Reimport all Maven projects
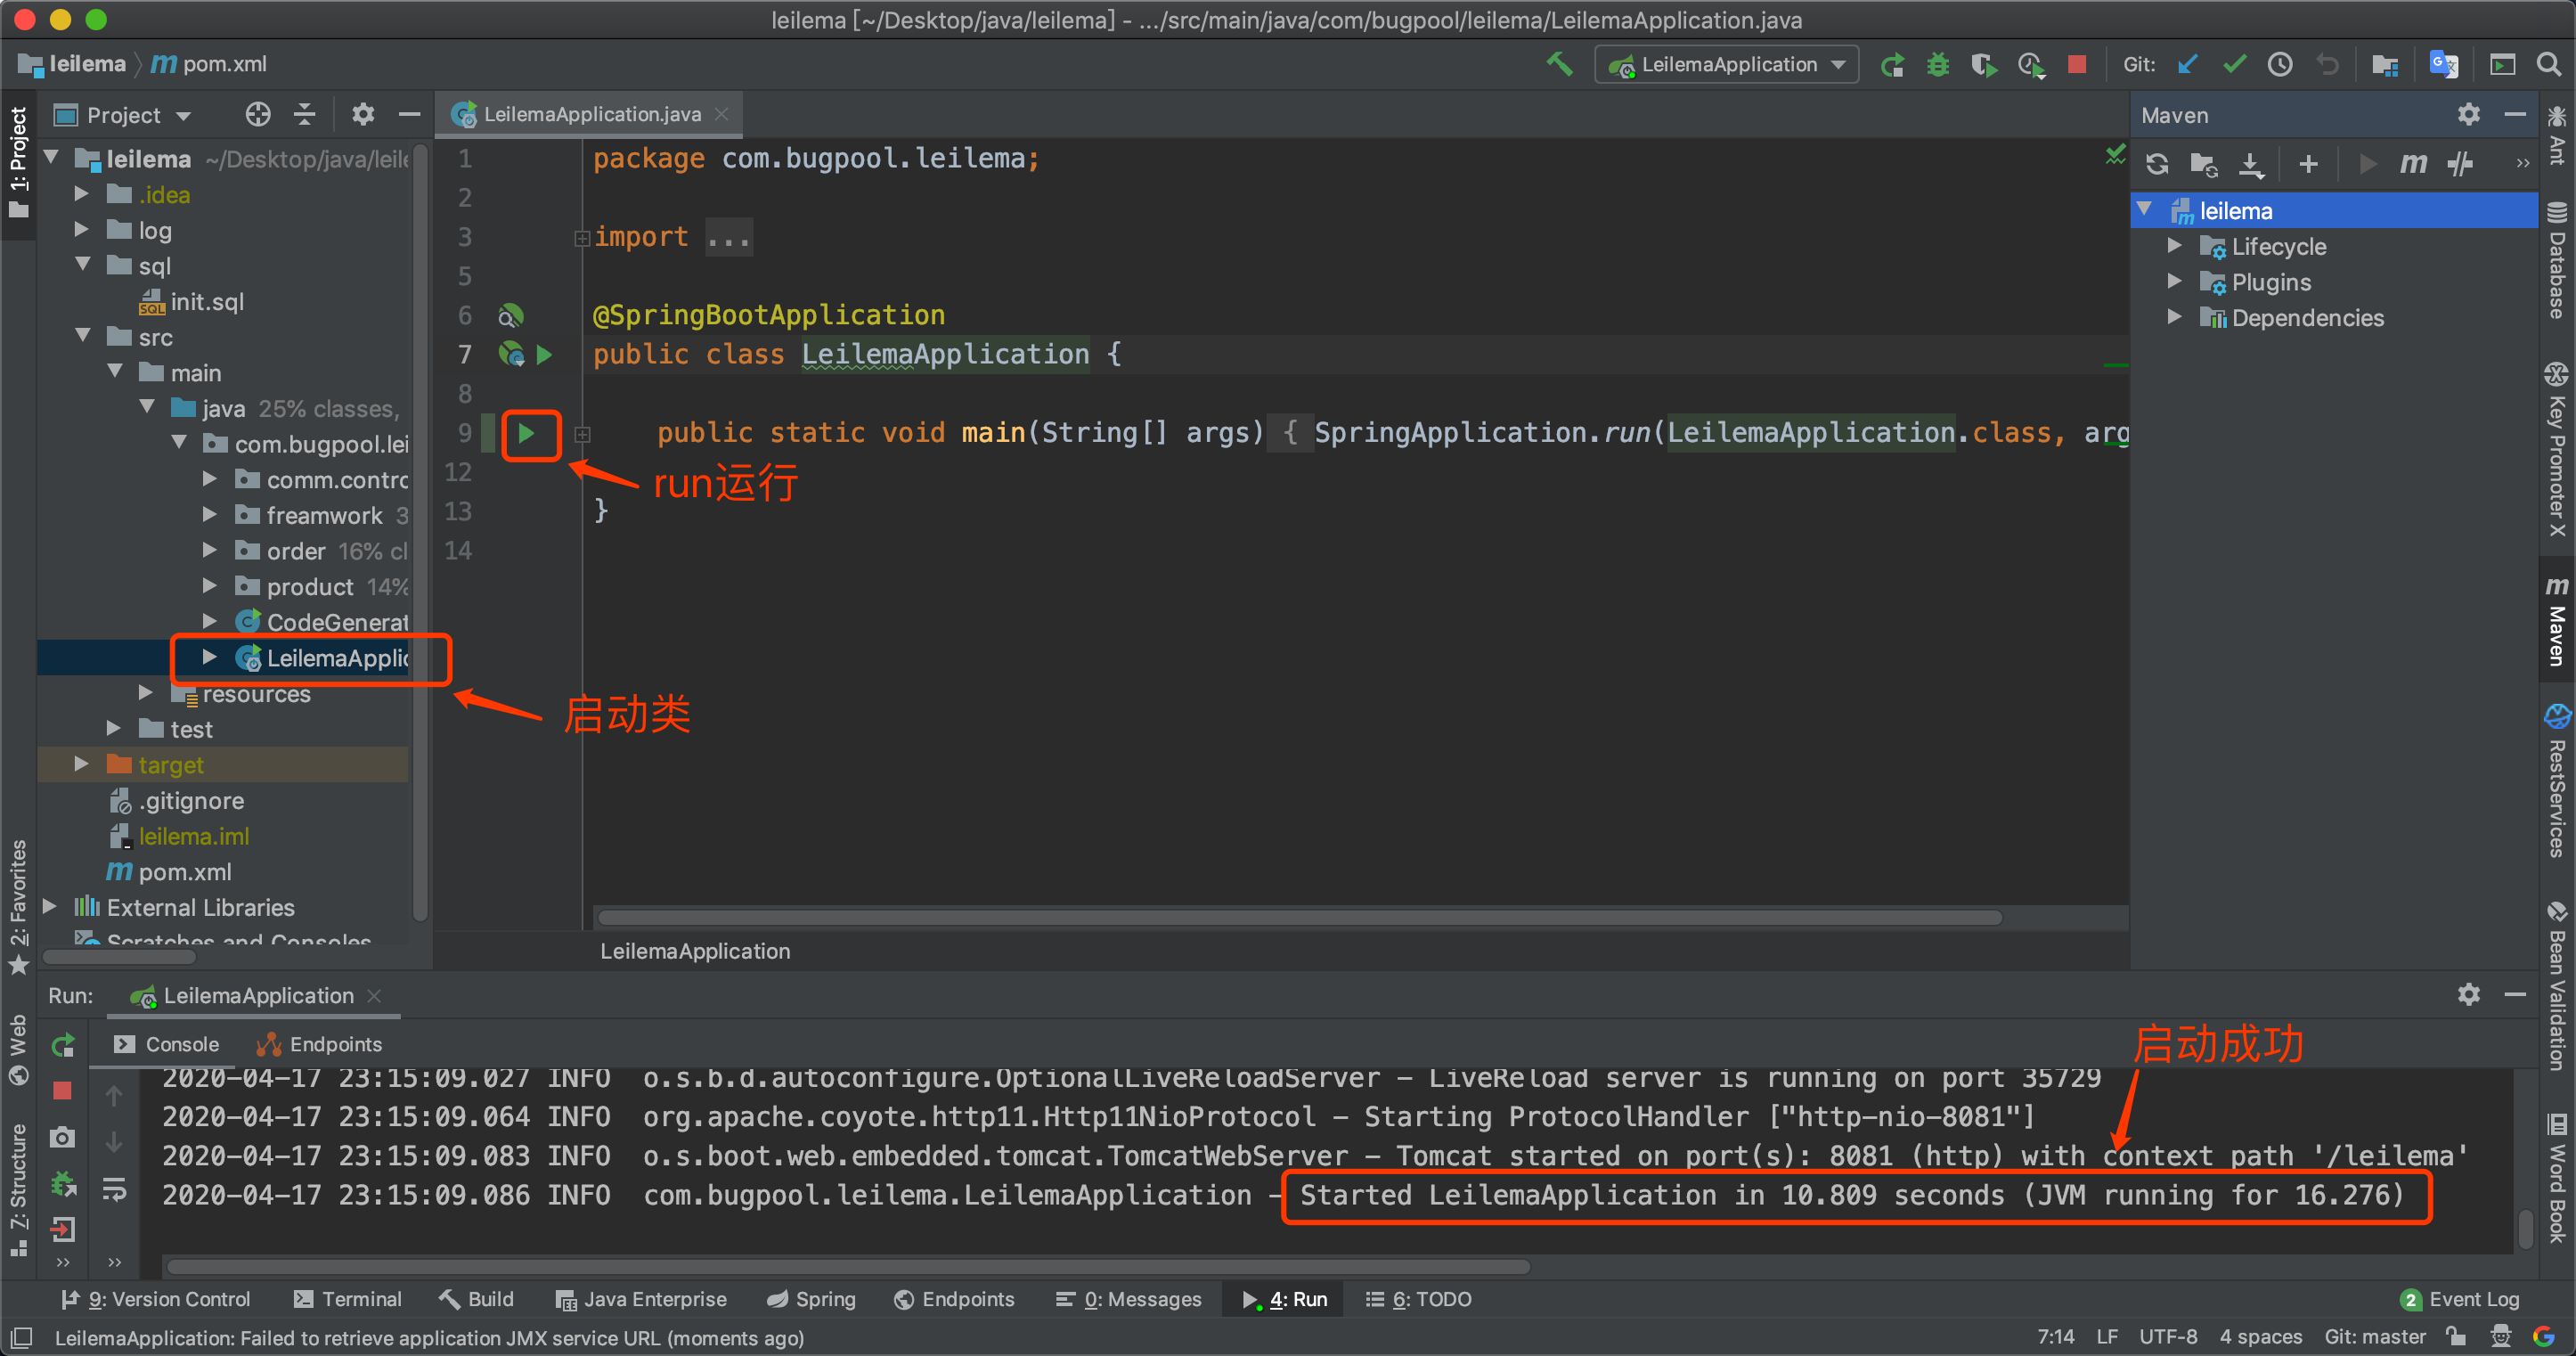This screenshot has height=1356, width=2576. [2157, 164]
